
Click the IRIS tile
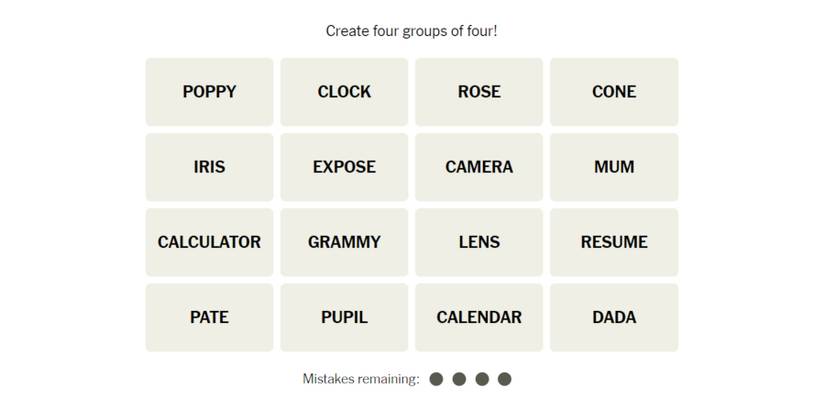(209, 167)
